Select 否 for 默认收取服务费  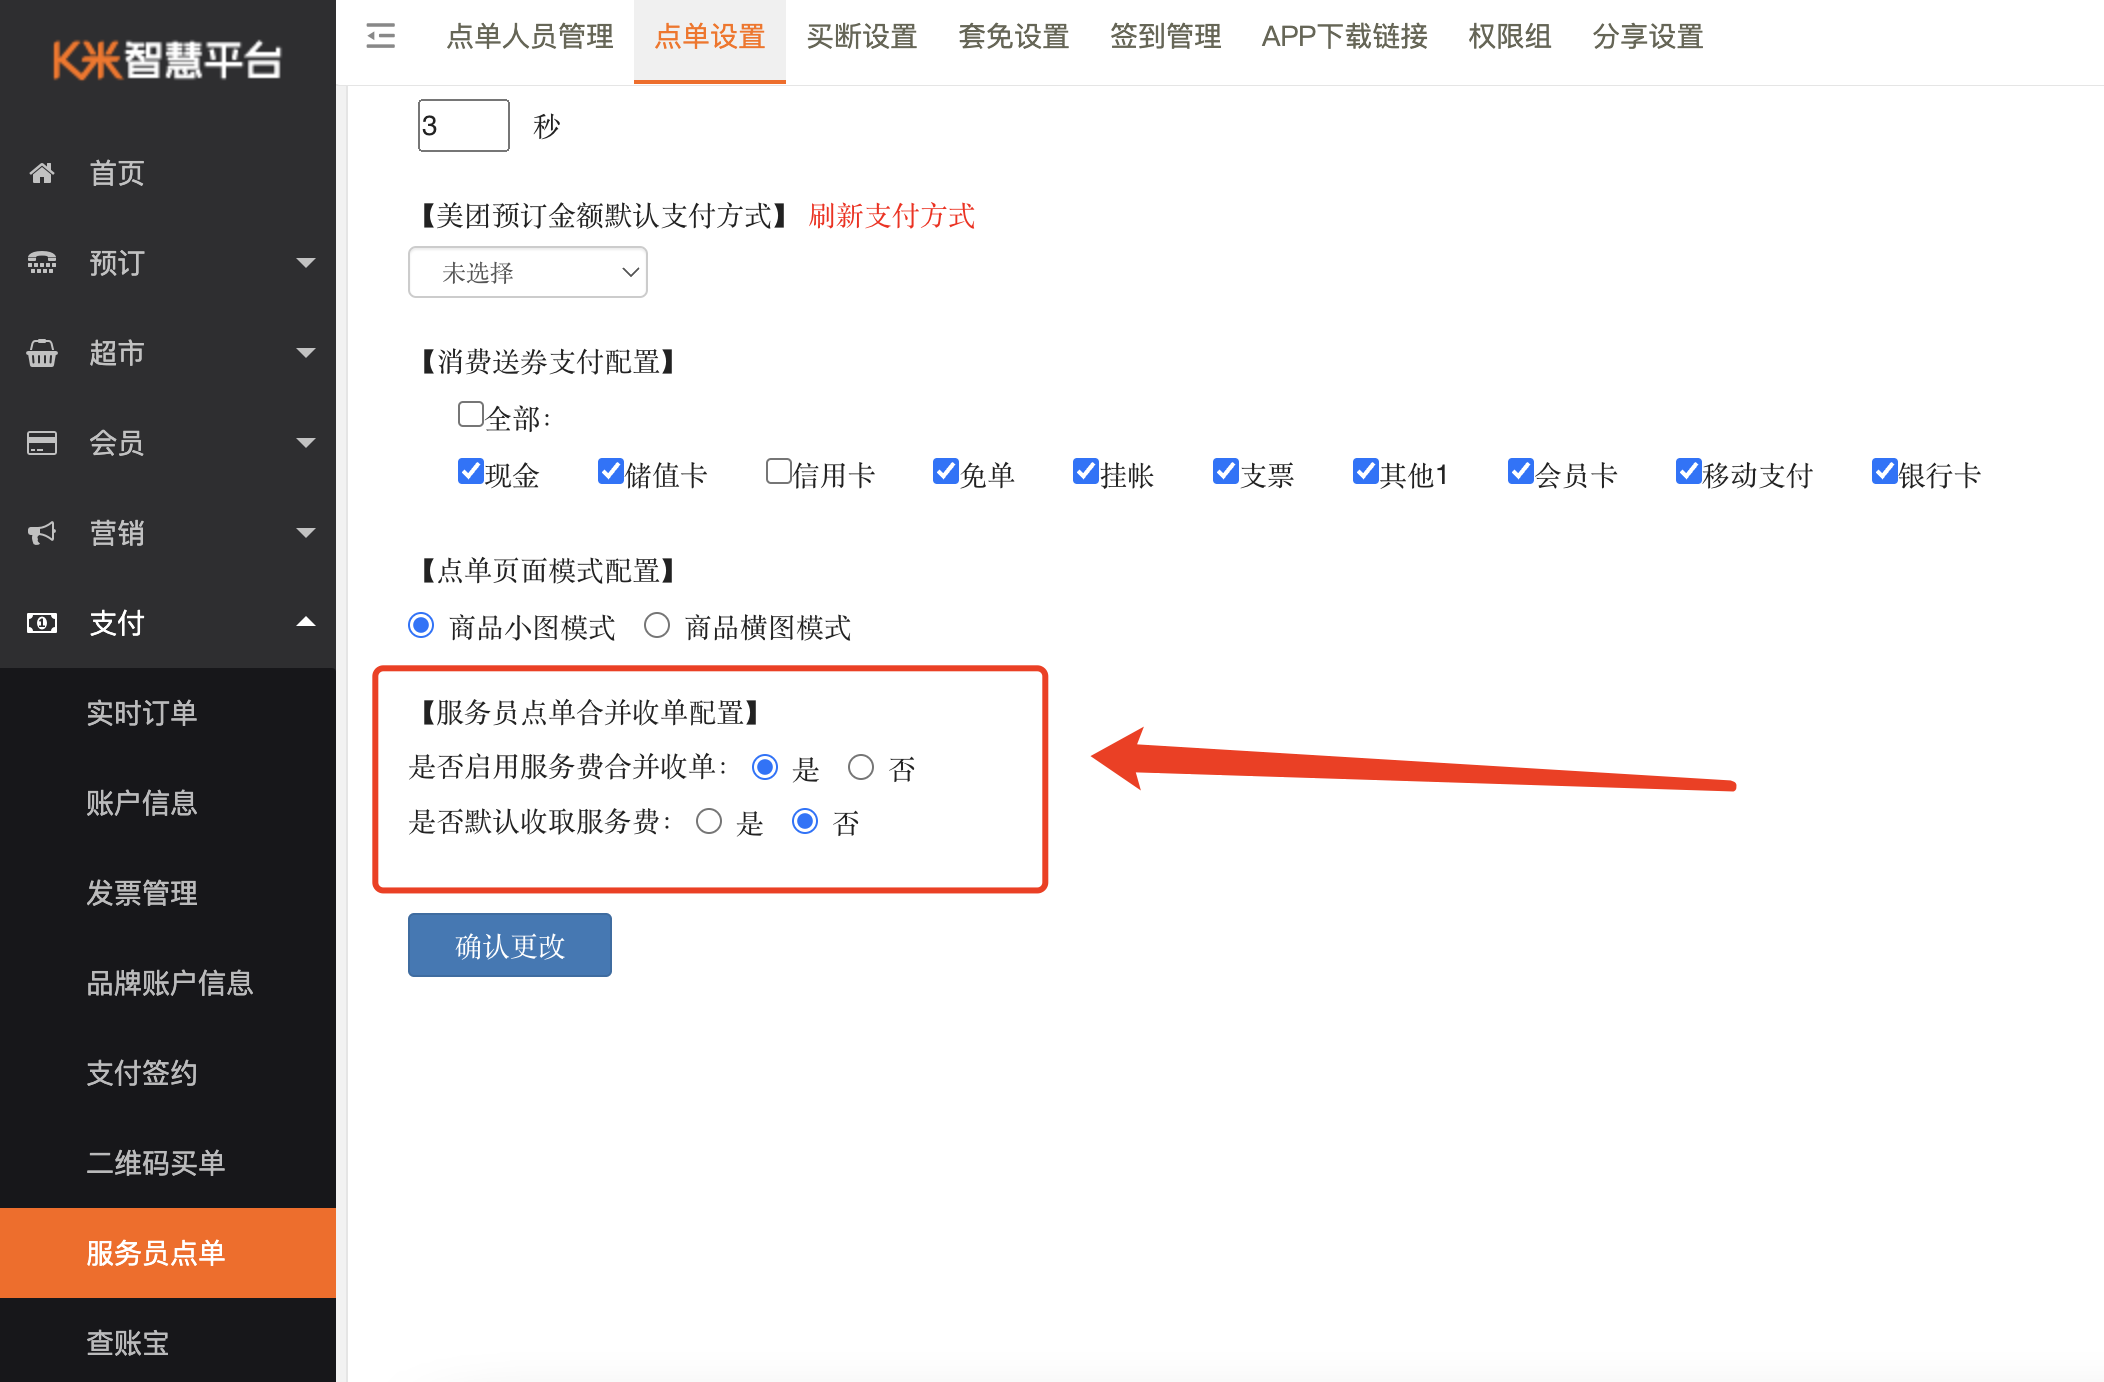(805, 822)
